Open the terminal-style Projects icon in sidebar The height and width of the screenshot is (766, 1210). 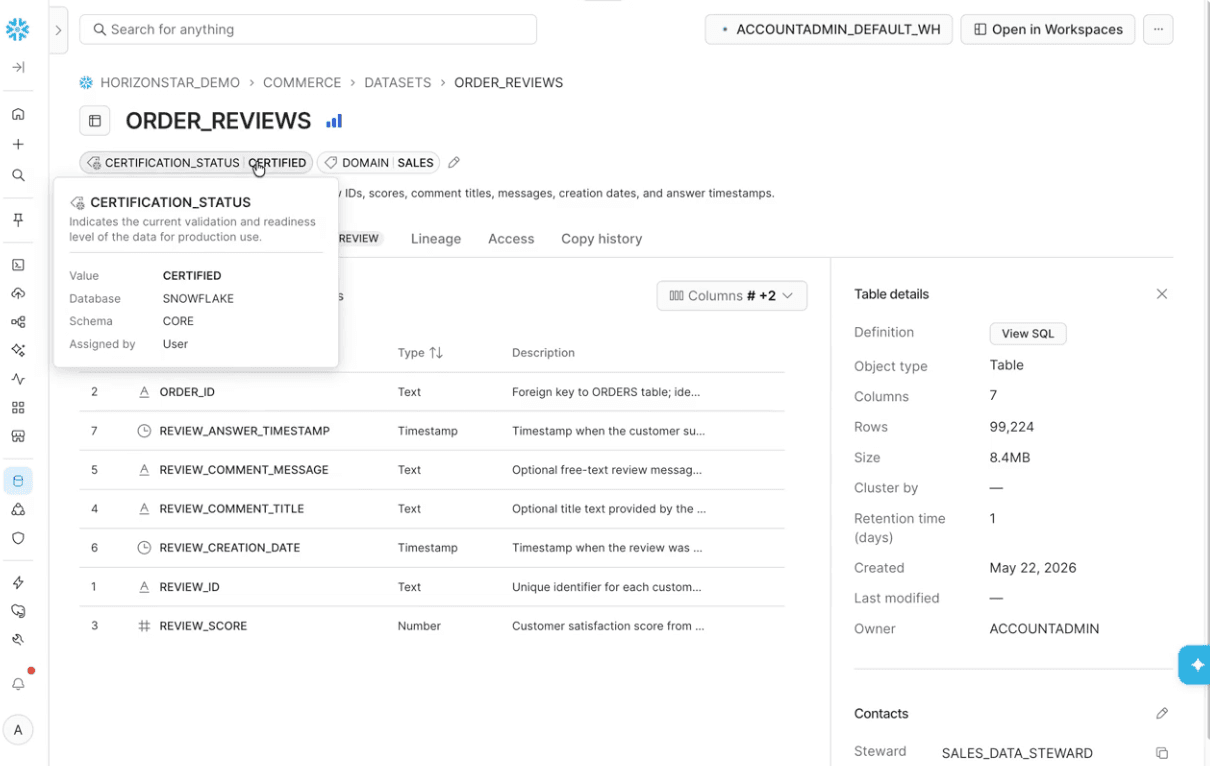(18, 265)
